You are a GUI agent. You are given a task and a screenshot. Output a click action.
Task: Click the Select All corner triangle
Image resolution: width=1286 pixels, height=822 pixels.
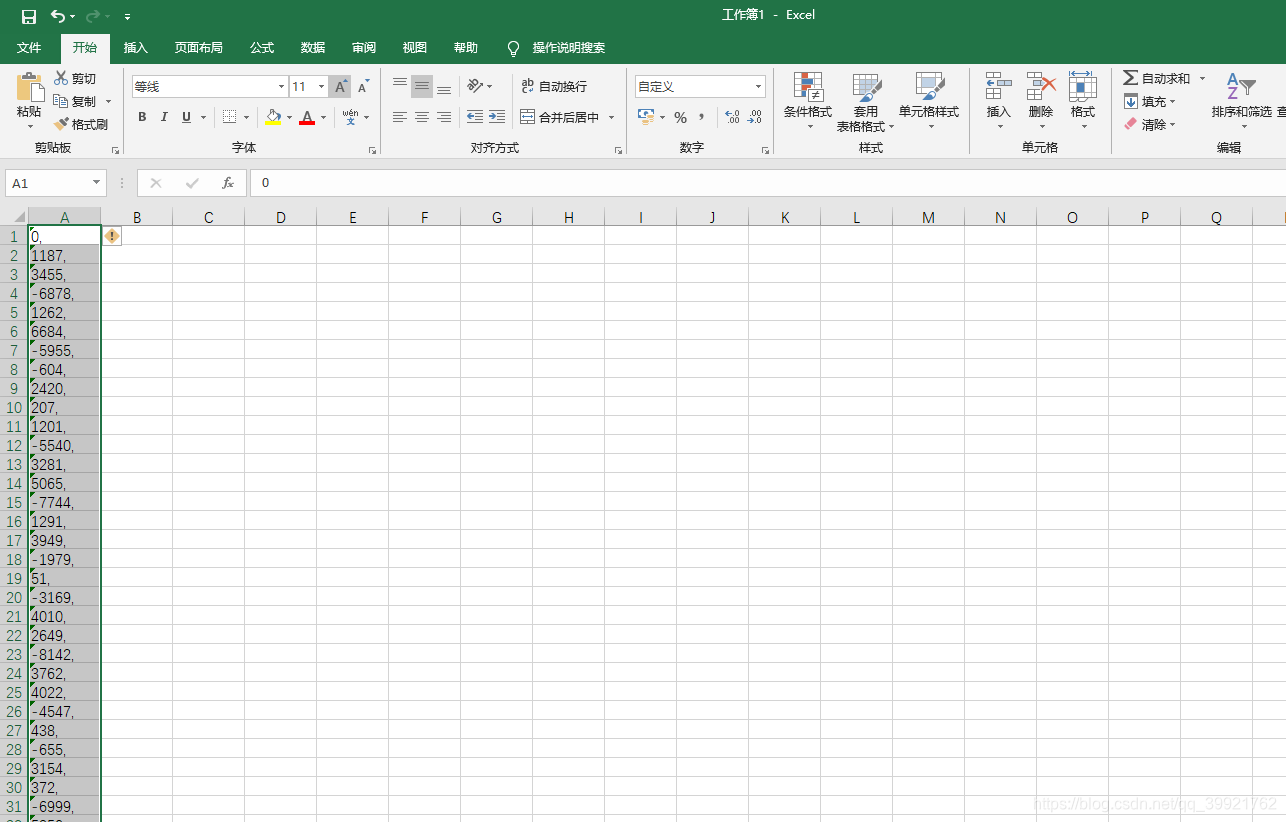pyautogui.click(x=18, y=217)
